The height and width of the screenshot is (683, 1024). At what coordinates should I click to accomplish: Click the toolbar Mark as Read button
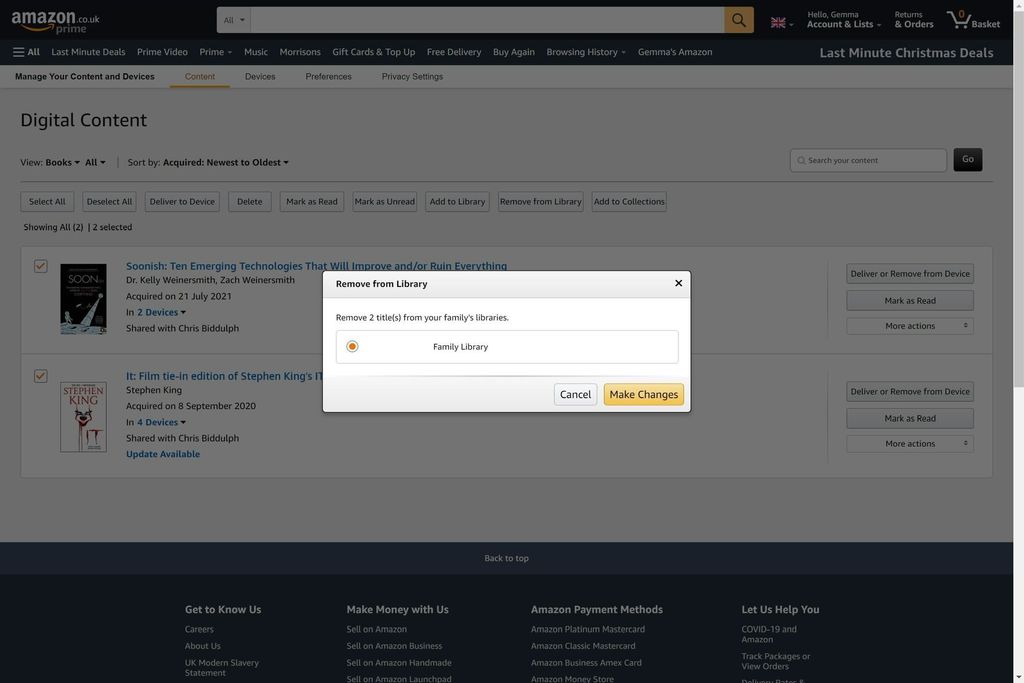[x=312, y=201]
